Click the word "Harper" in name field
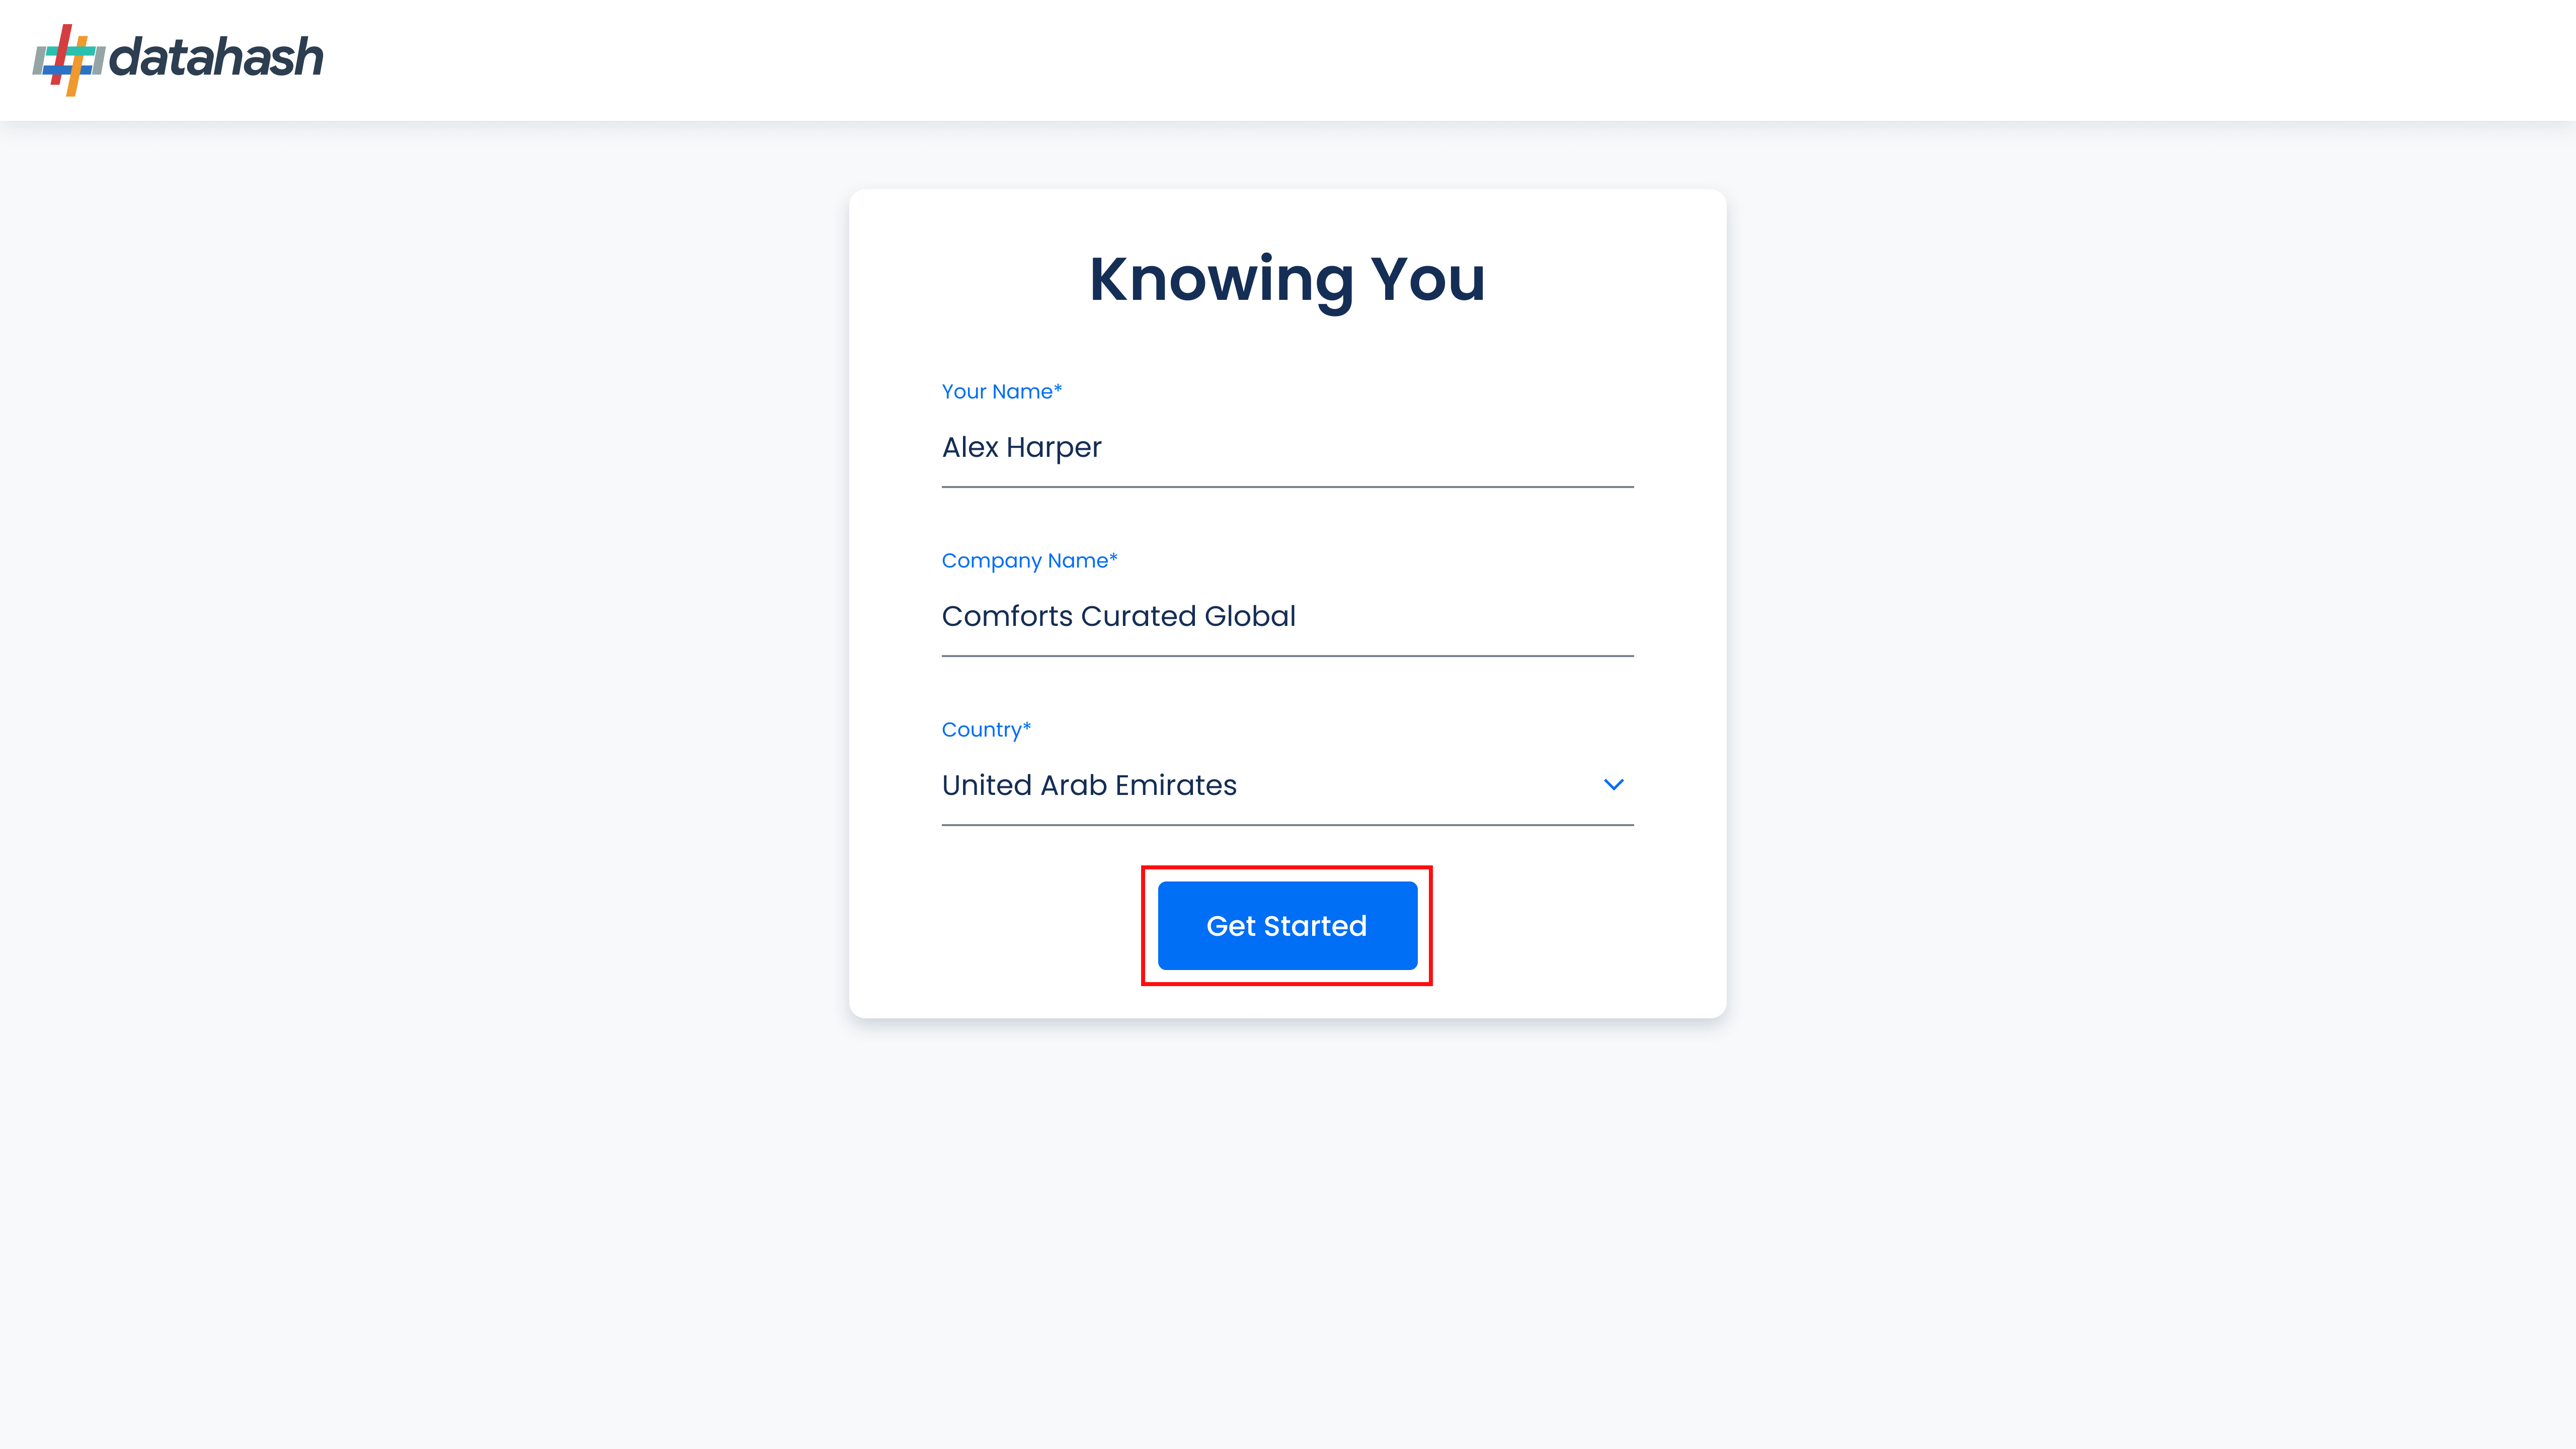Viewport: 2576px width, 1449px height. (1054, 447)
